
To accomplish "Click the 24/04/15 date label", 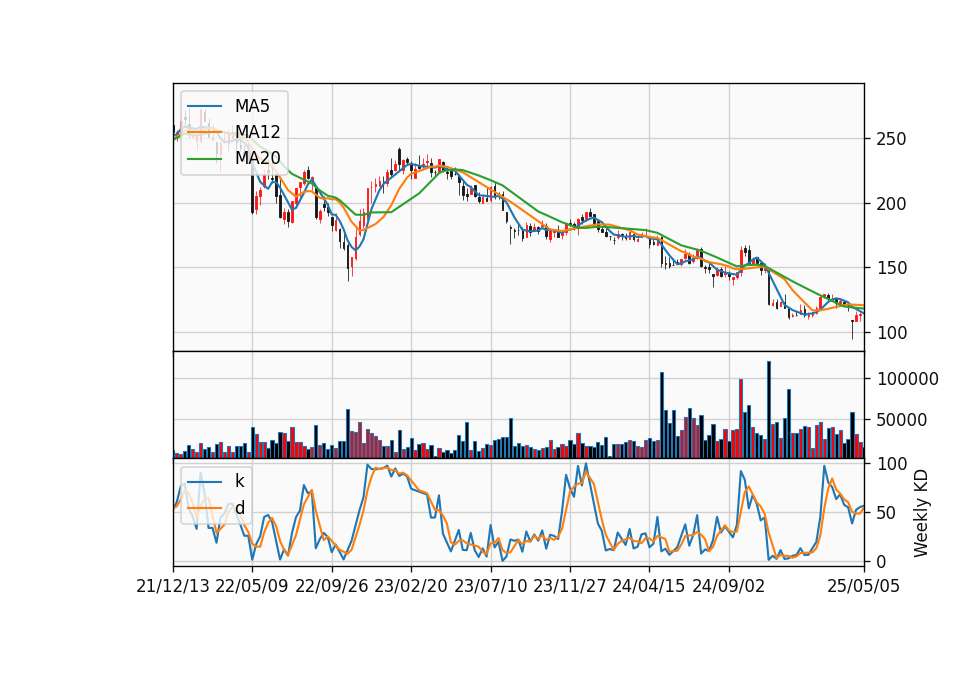I will pyautogui.click(x=649, y=586).
